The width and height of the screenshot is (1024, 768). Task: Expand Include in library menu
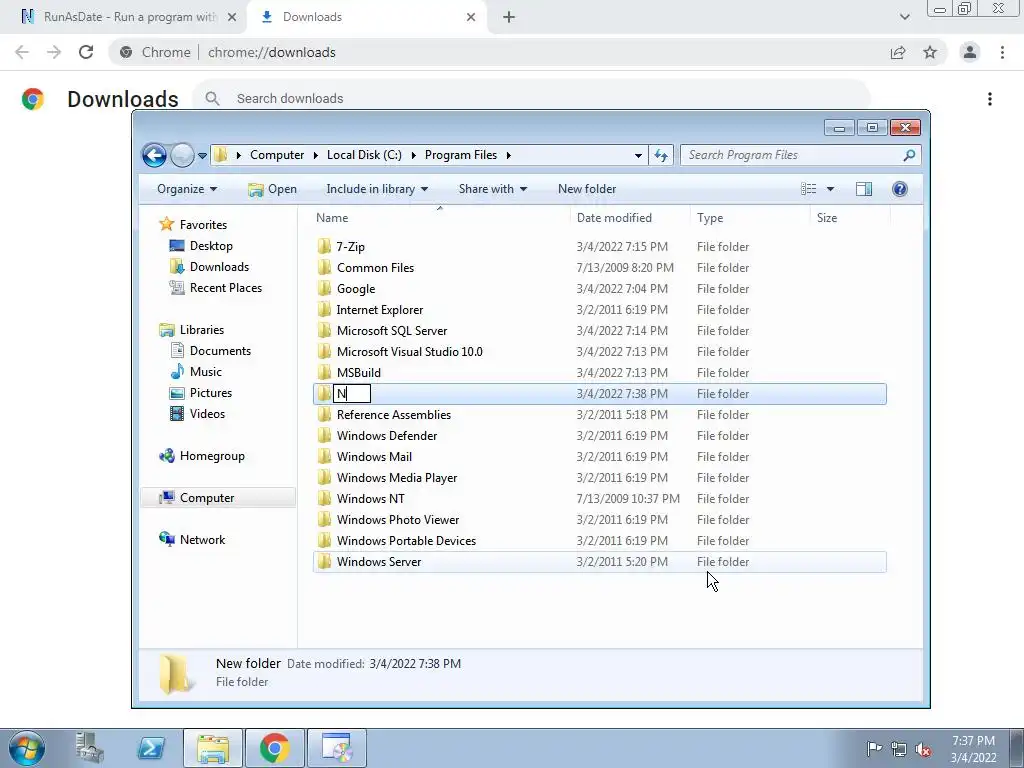[x=377, y=189]
